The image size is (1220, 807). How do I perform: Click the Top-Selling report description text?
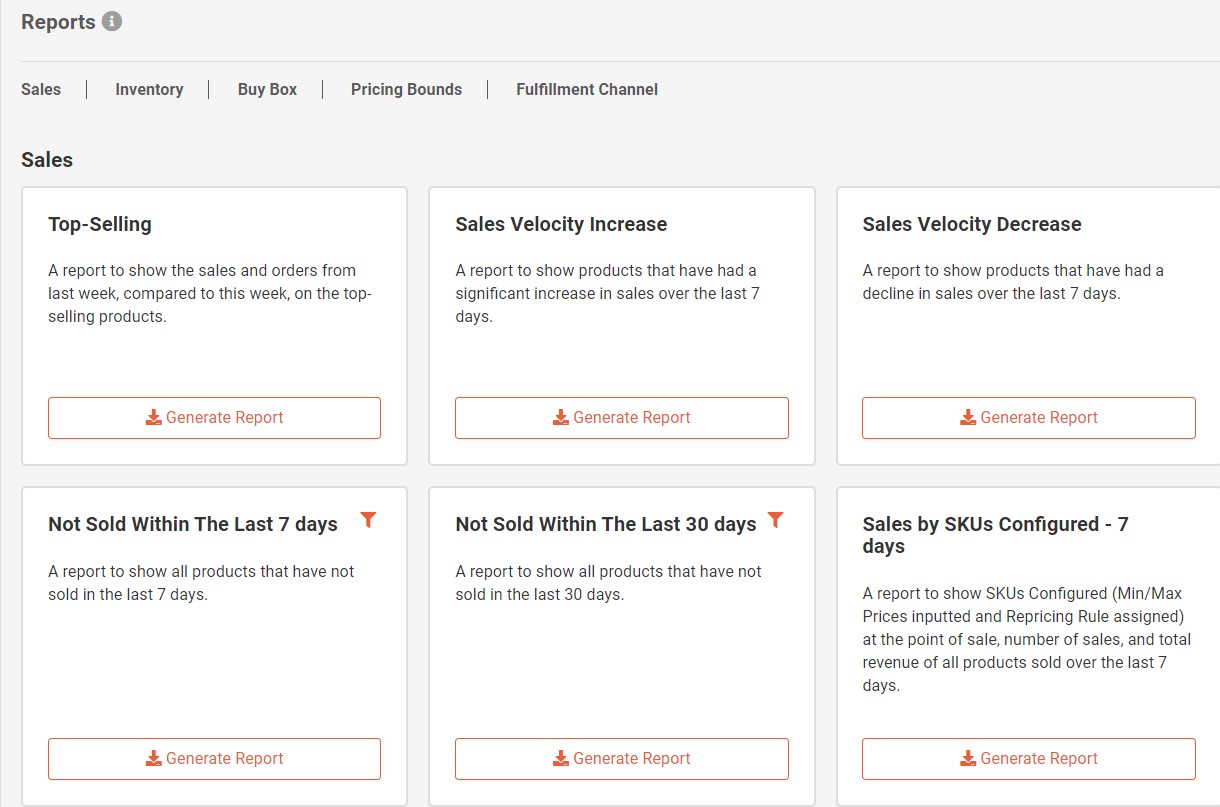[x=210, y=293]
